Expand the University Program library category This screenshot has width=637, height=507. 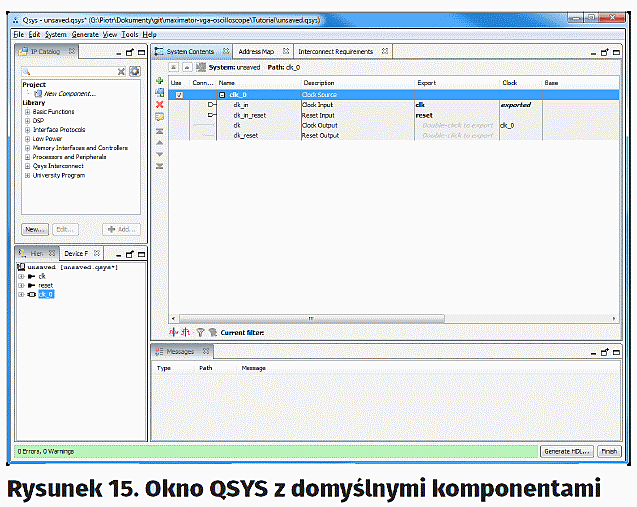[27, 175]
